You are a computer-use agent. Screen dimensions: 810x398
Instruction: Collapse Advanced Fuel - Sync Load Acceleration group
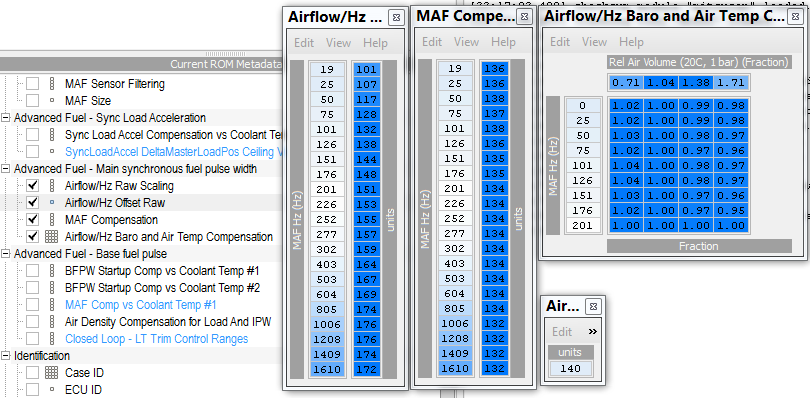tap(6, 118)
